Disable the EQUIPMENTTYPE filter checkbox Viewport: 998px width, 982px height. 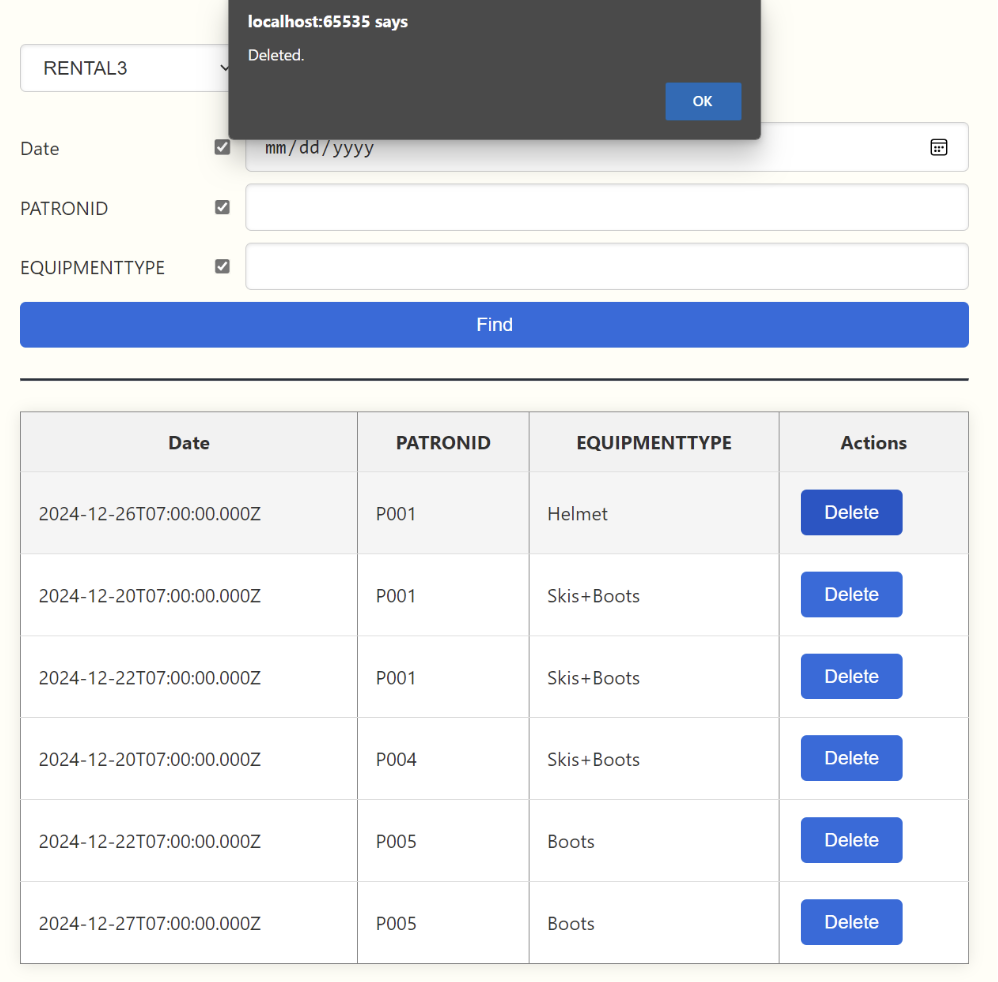point(222,266)
